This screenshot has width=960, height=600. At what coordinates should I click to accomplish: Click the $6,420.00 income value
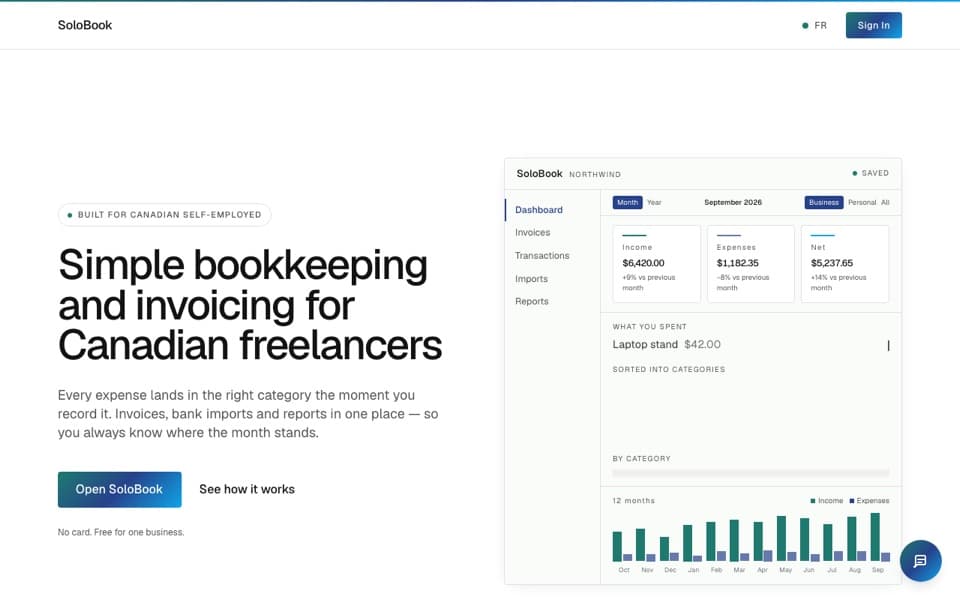click(x=643, y=263)
